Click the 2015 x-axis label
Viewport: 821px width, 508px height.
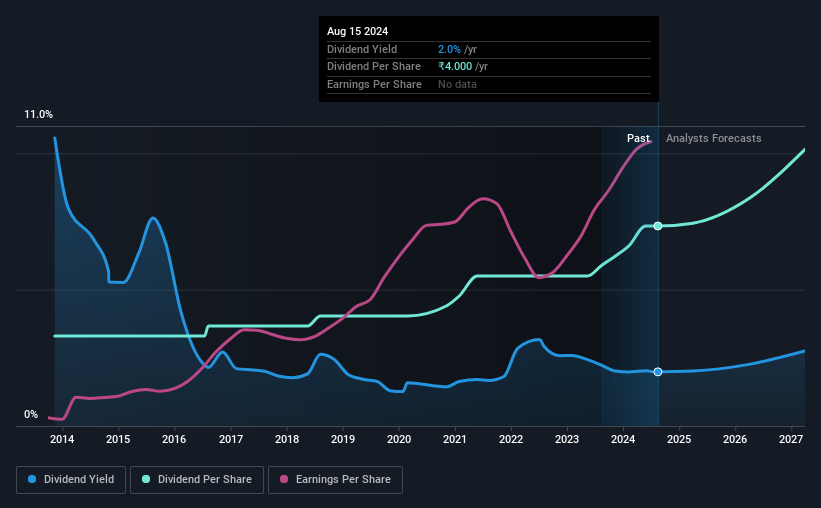tap(118, 439)
